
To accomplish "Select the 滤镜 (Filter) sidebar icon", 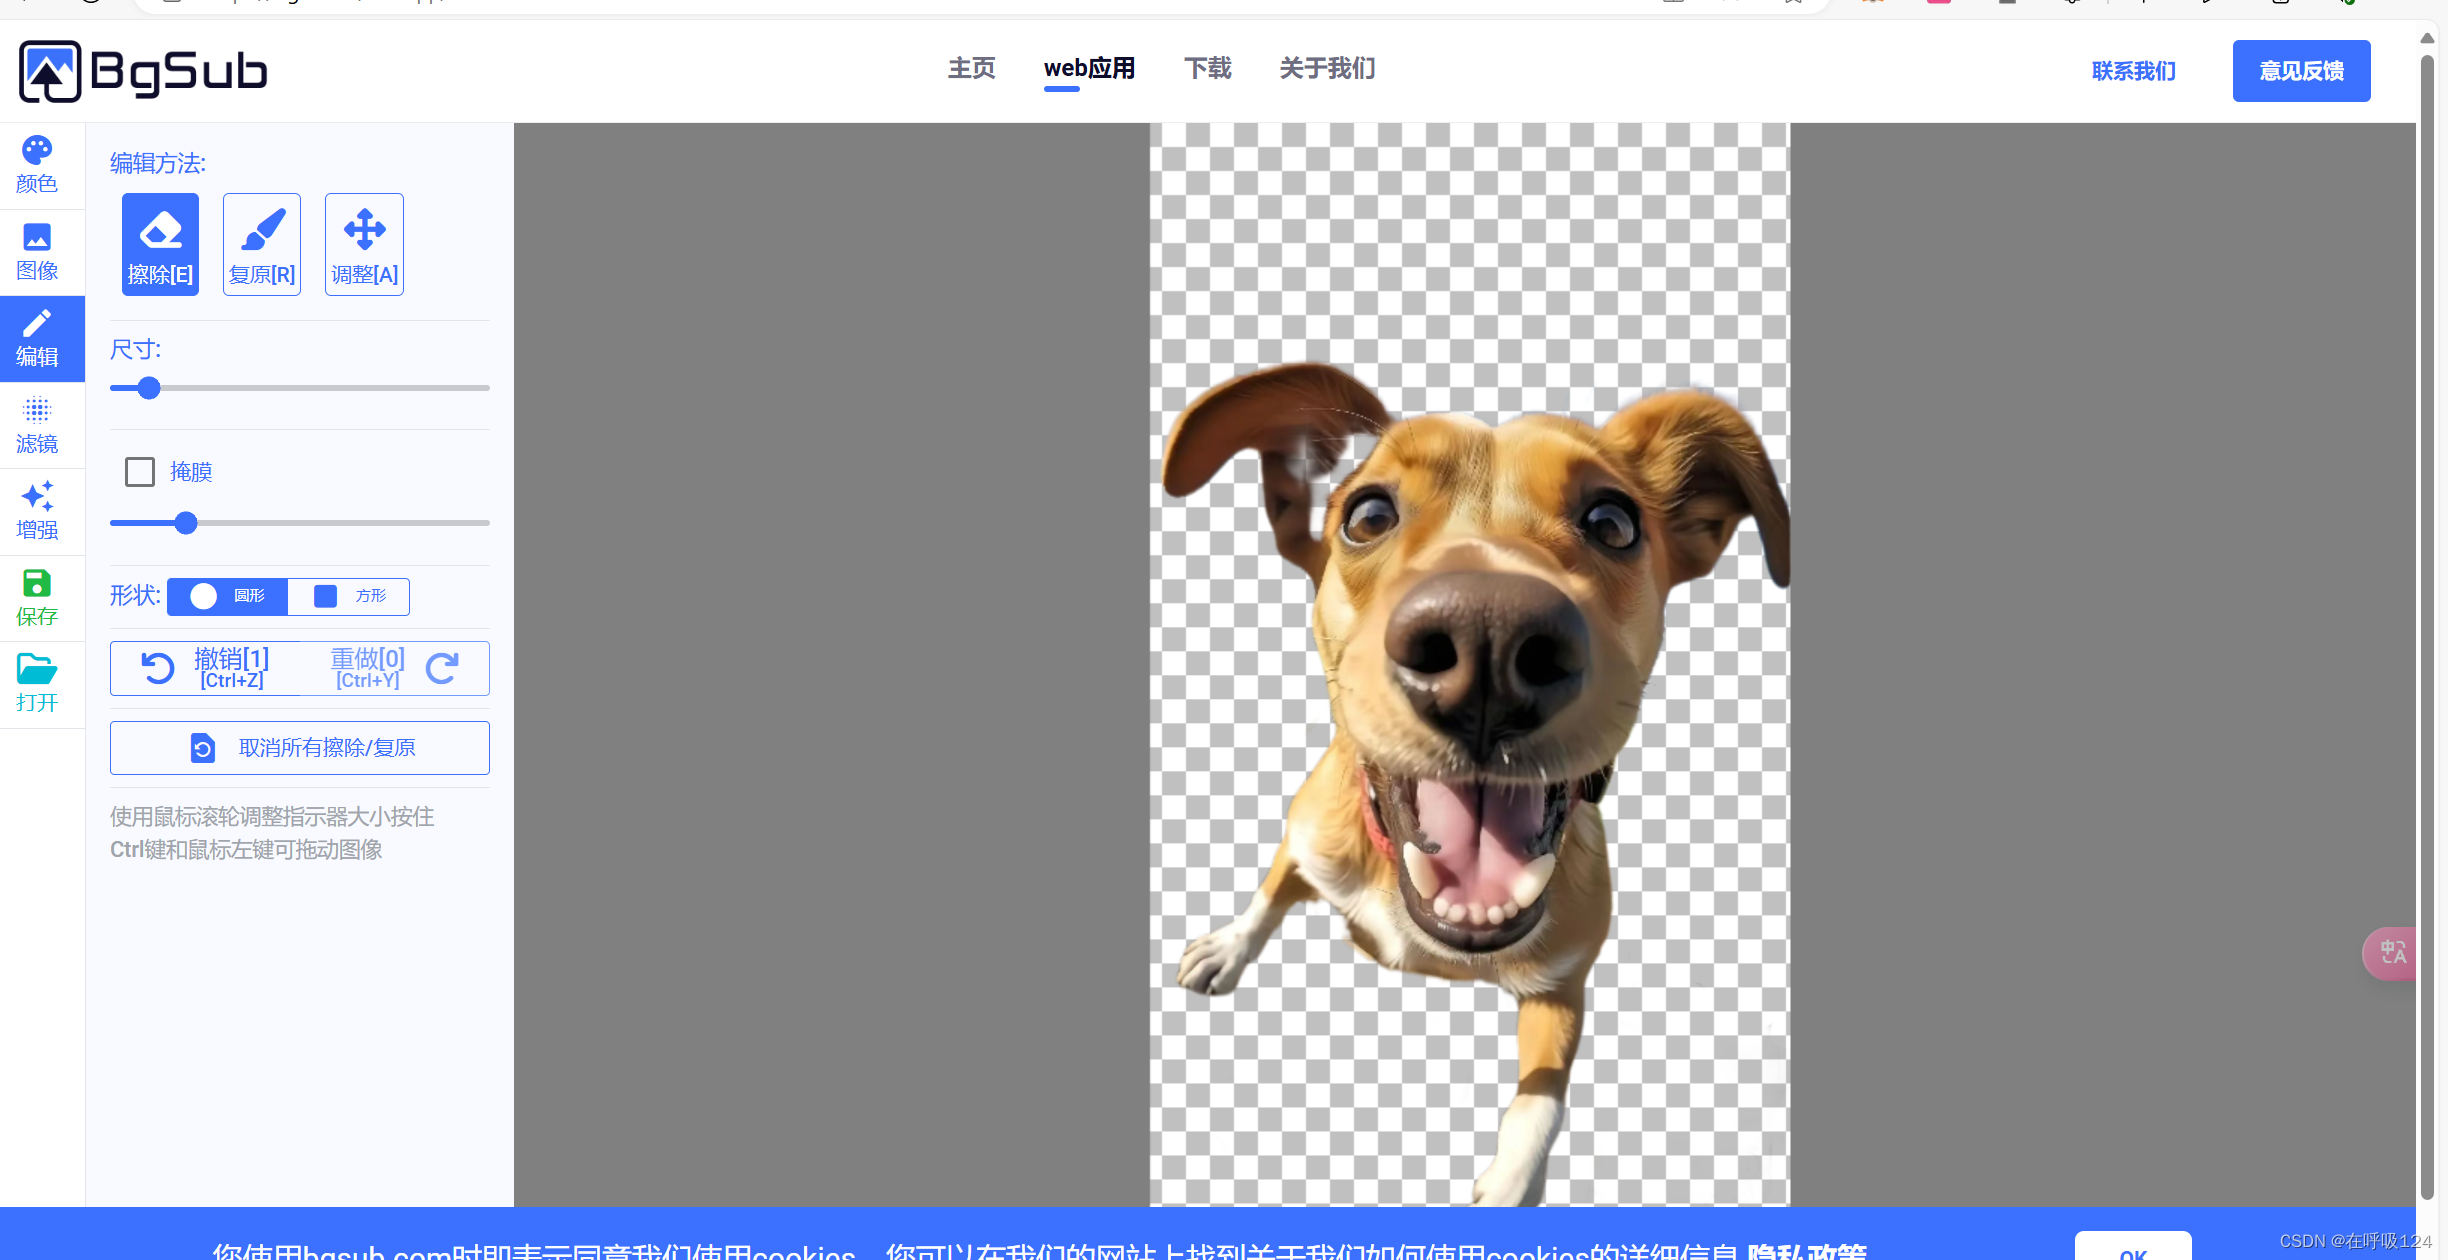I will coord(37,425).
